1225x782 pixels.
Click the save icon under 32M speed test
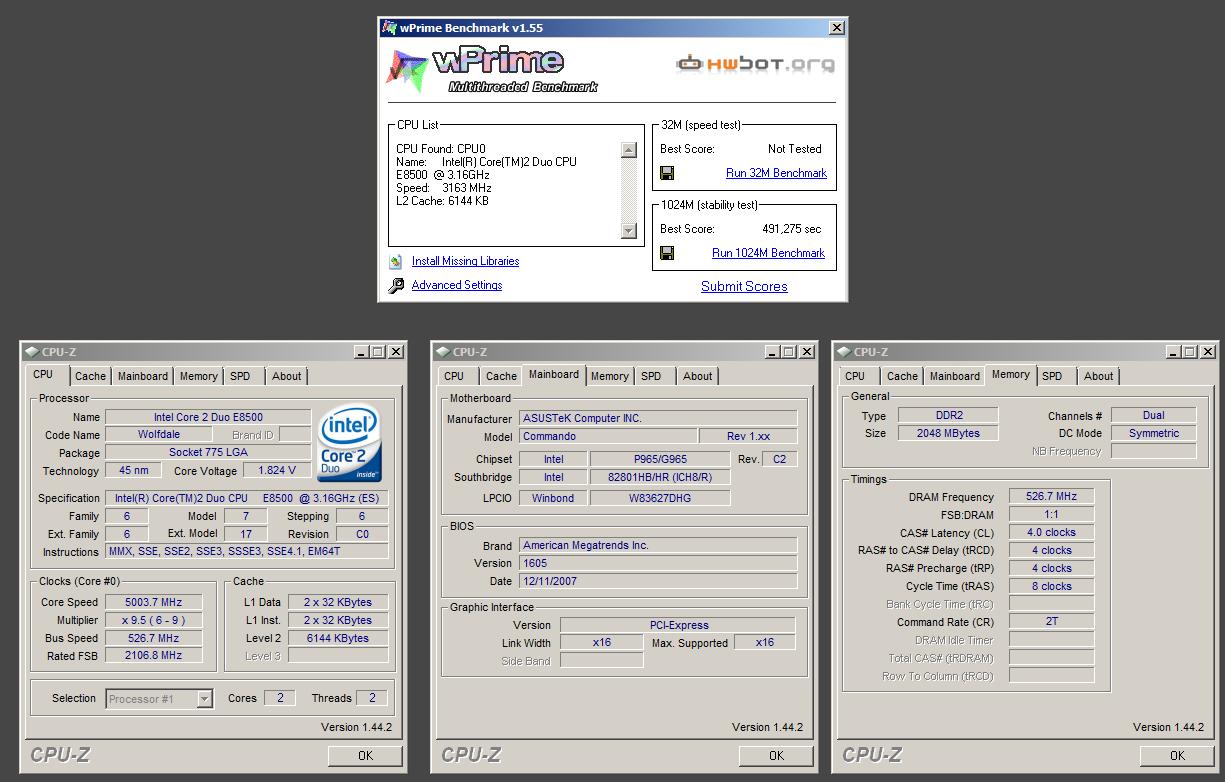pos(667,173)
